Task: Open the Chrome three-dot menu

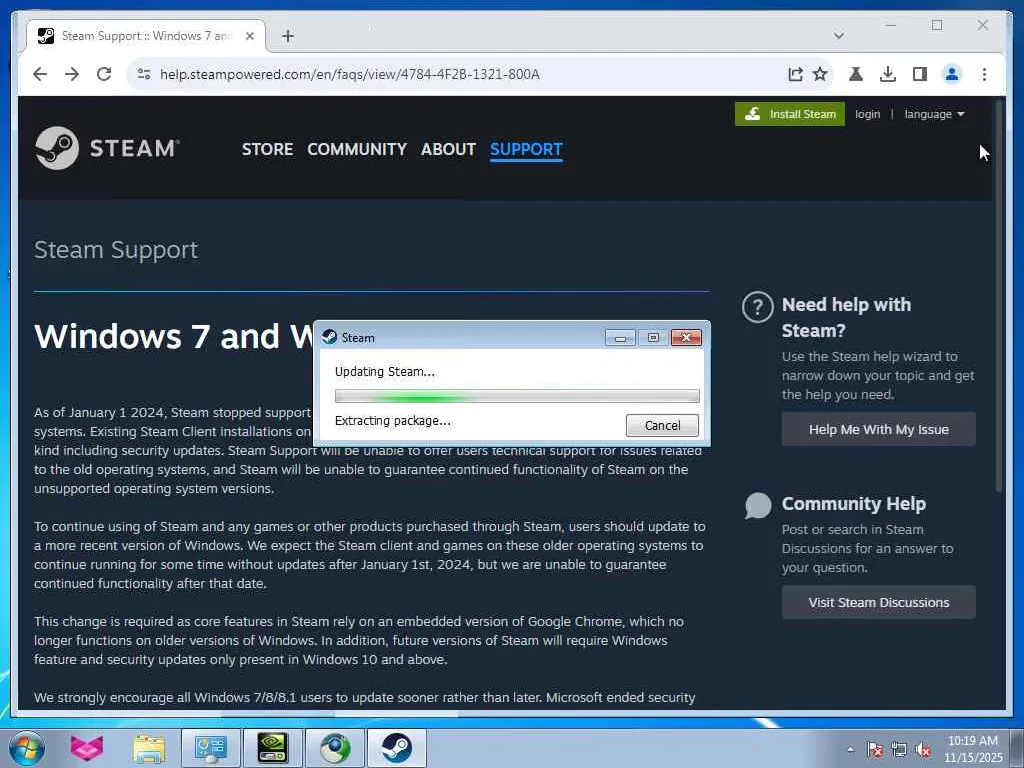Action: tap(984, 74)
